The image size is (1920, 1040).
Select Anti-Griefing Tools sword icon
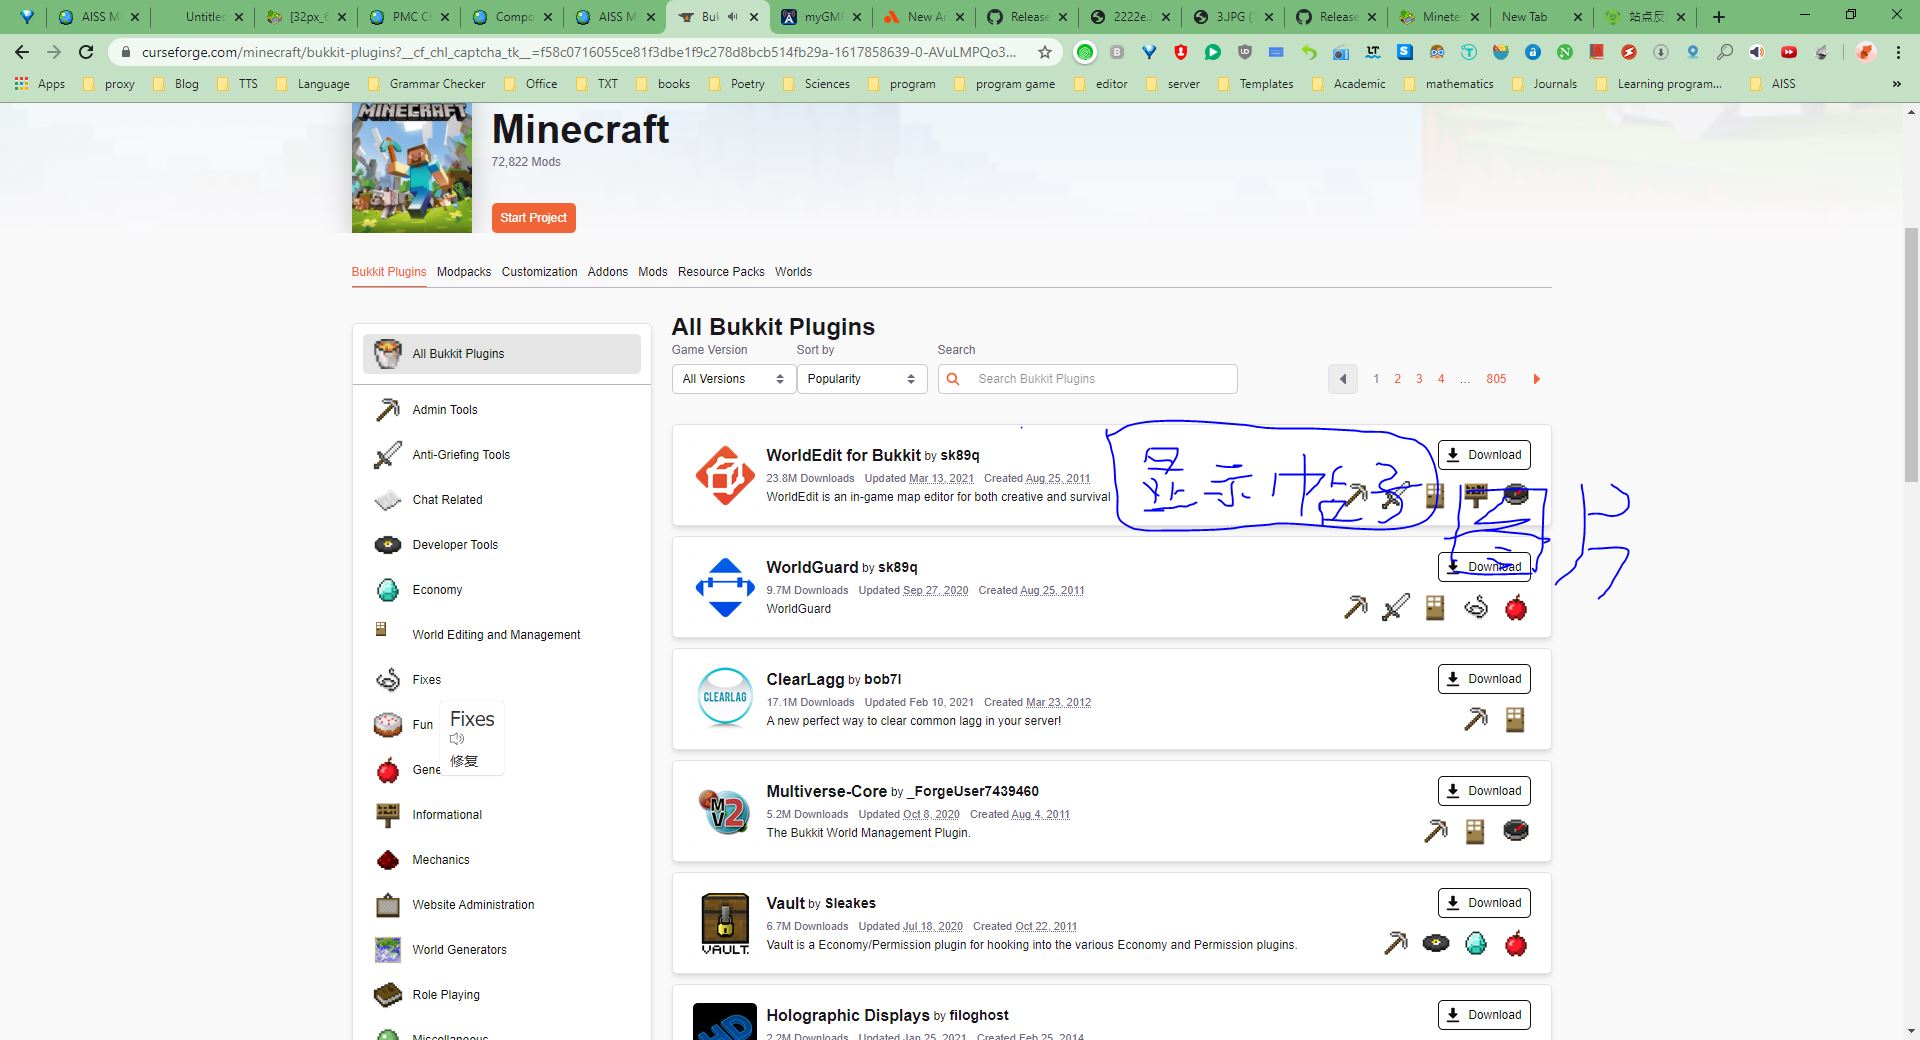click(387, 455)
